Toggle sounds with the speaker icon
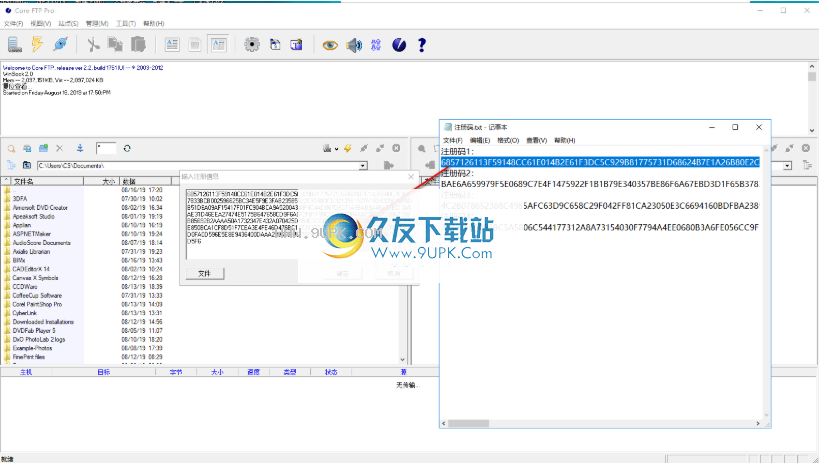The width and height of the screenshot is (822, 472). click(354, 45)
